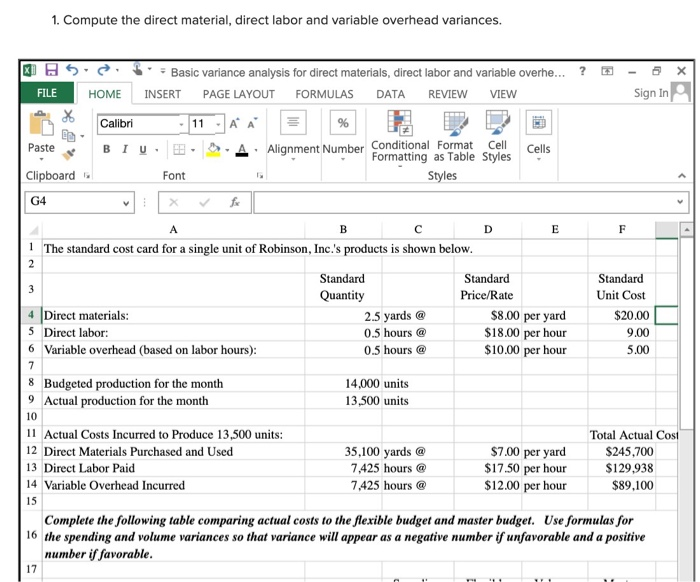This screenshot has height=582, width=700.
Task: Select the Format Painter brush icon
Action: (x=69, y=154)
